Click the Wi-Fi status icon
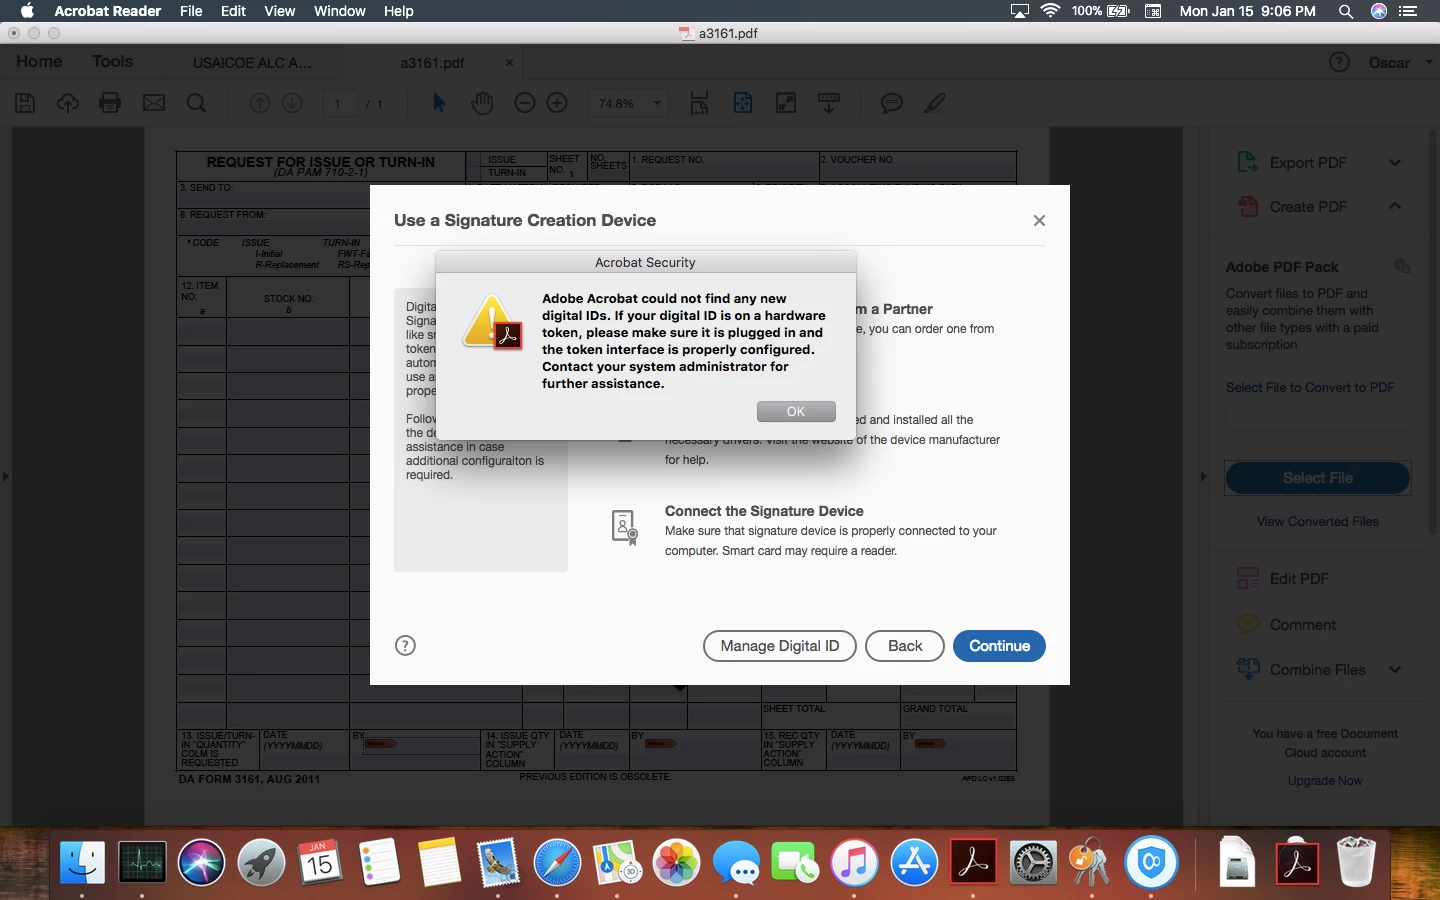 [1050, 11]
